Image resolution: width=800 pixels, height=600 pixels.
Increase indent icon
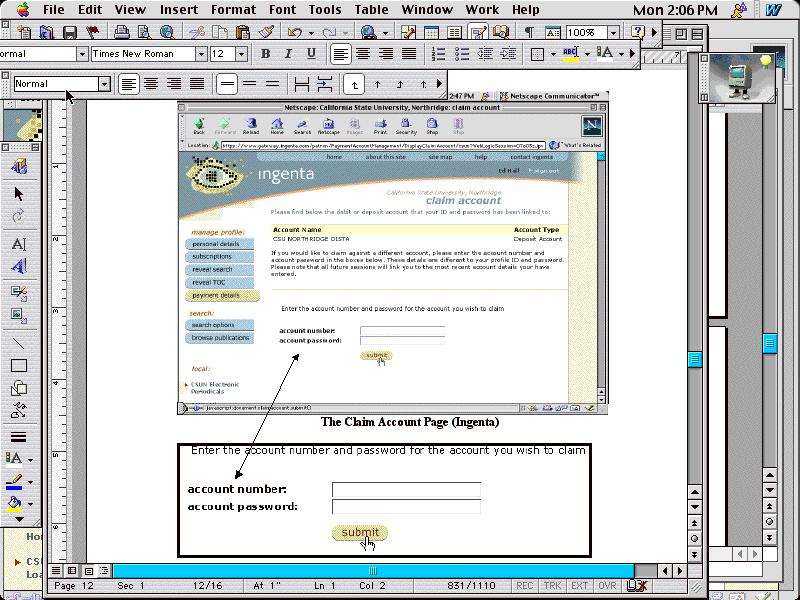click(x=508, y=54)
